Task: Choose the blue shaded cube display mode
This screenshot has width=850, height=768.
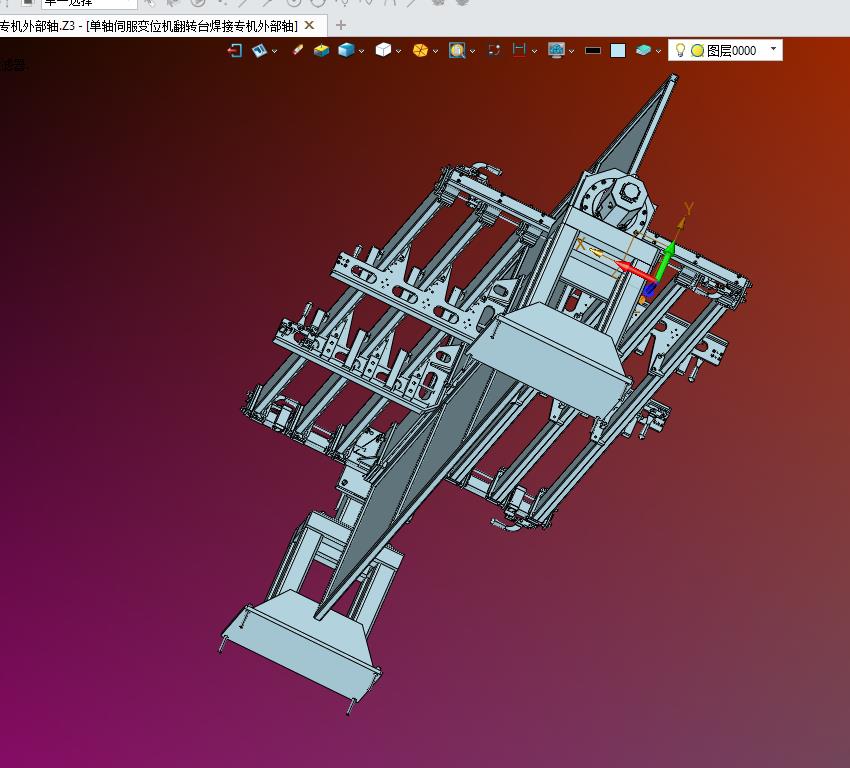Action: click(346, 50)
